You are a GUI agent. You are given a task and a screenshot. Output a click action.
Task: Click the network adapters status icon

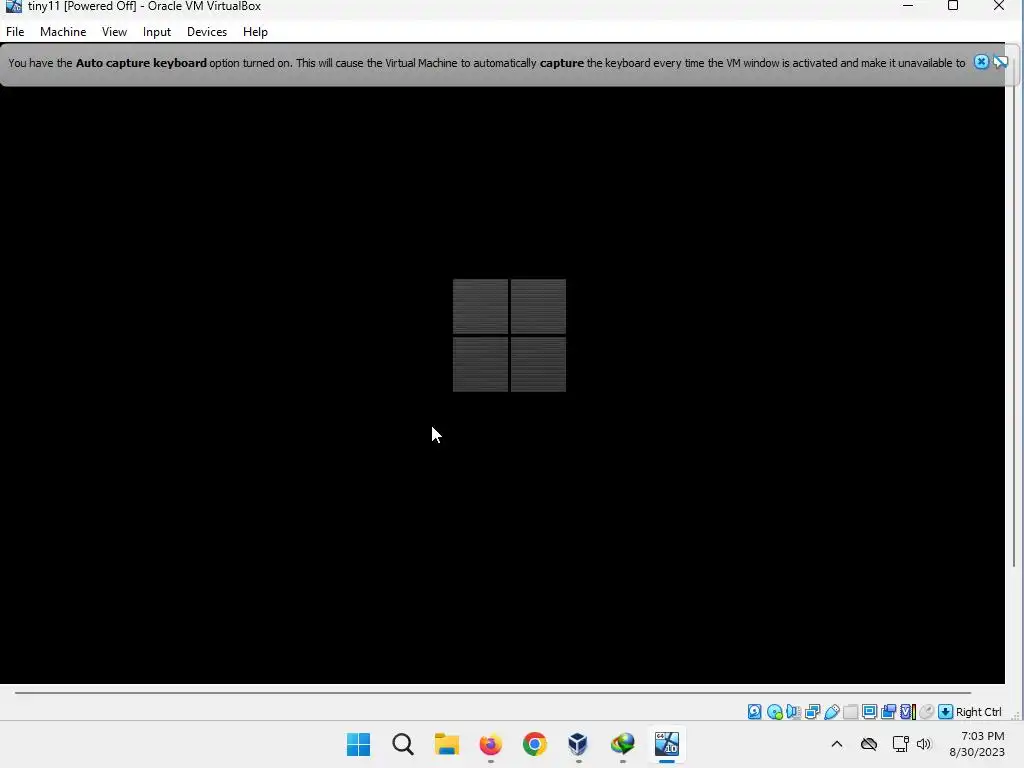pyautogui.click(x=812, y=712)
